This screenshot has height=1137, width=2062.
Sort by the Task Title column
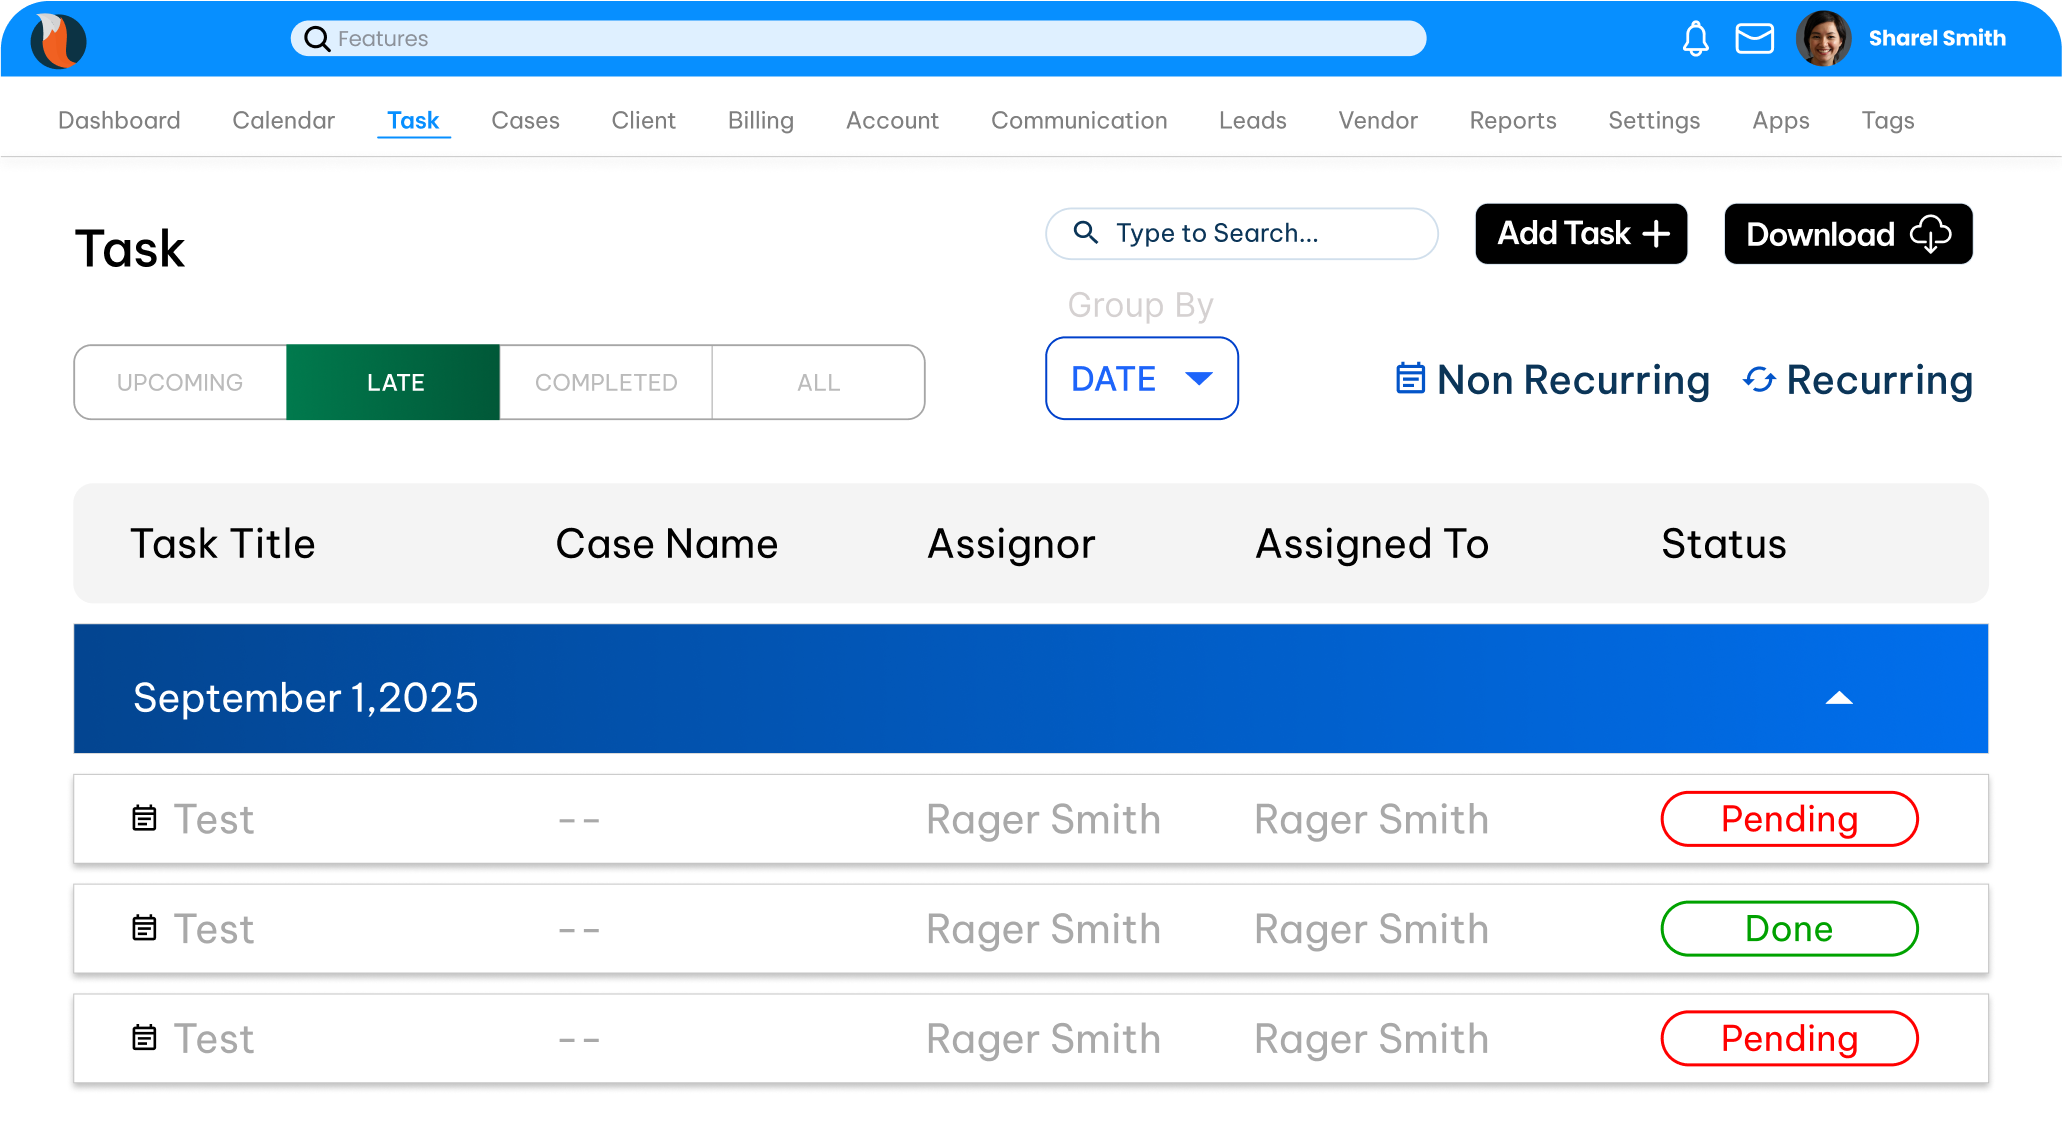222,543
